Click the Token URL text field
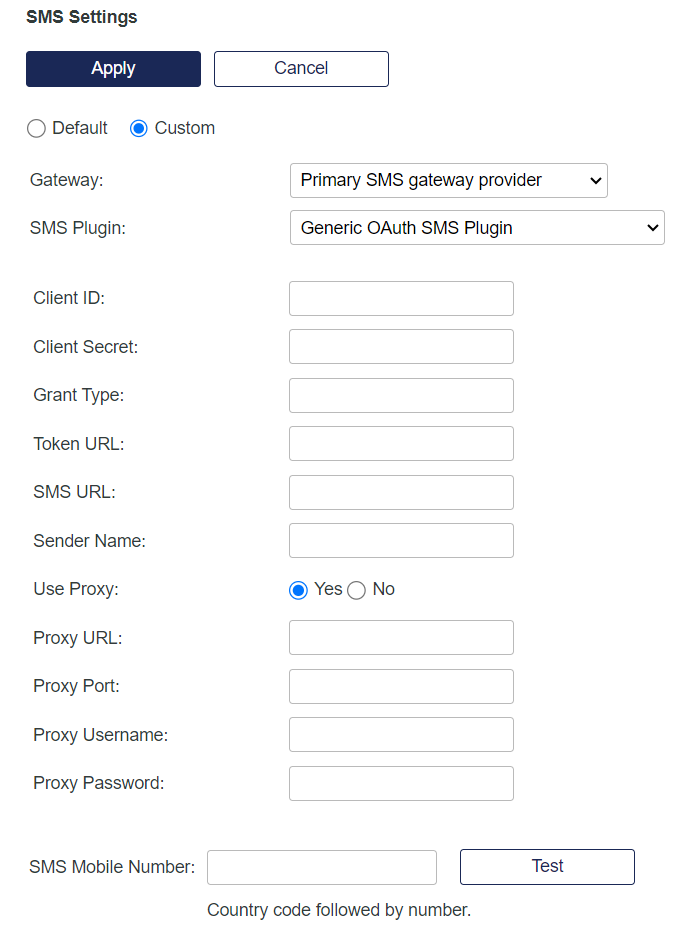The height and width of the screenshot is (926, 683). [x=401, y=444]
